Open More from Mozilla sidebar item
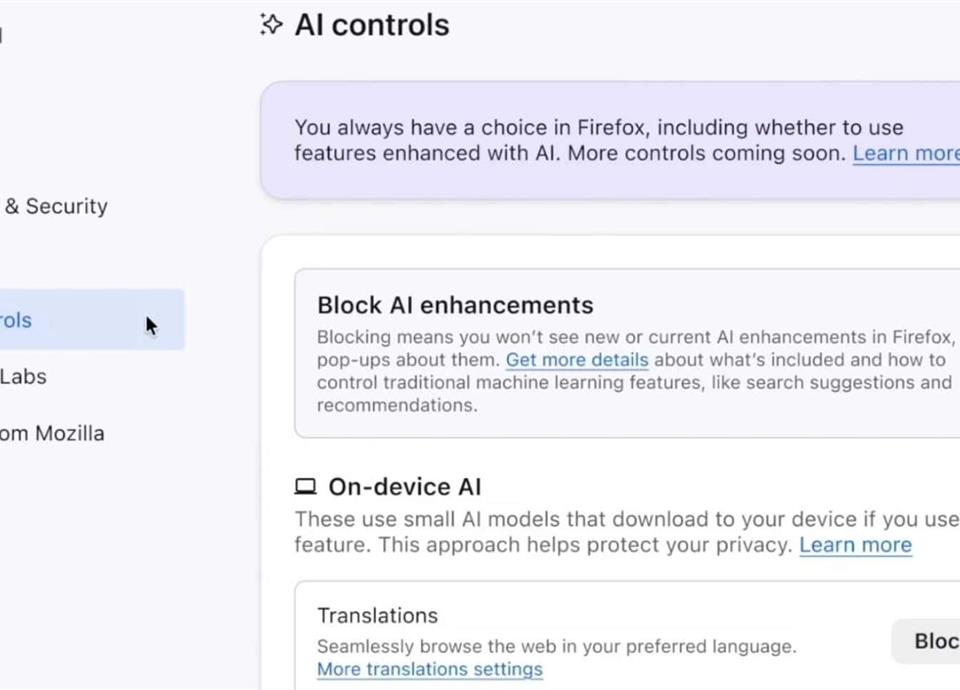This screenshot has height=690, width=960. 52,434
